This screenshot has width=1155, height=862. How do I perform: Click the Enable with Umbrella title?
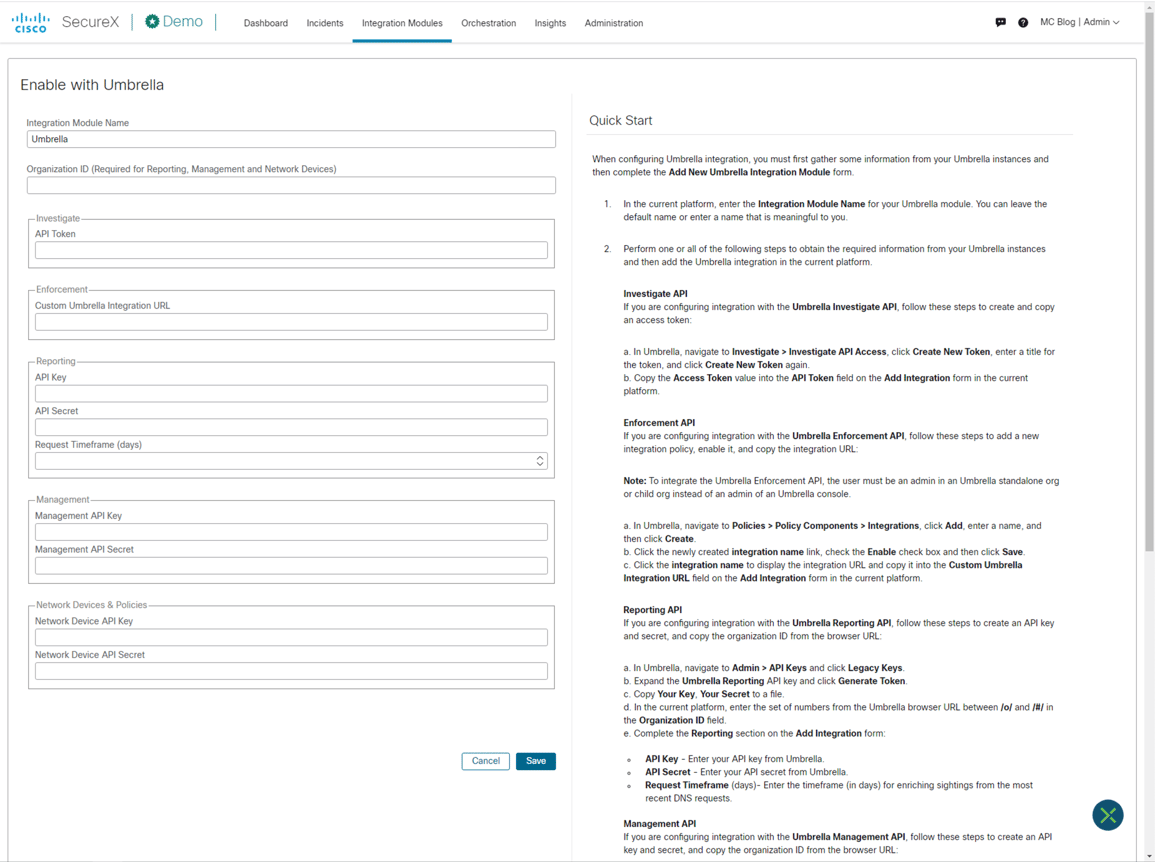pos(92,85)
